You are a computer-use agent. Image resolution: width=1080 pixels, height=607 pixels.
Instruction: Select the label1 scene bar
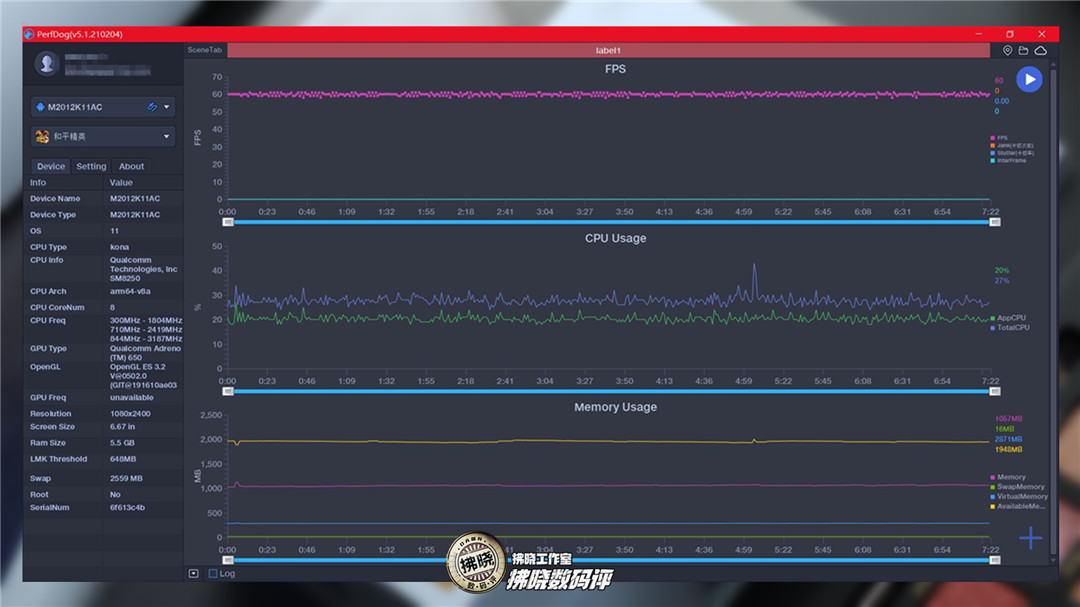point(608,50)
